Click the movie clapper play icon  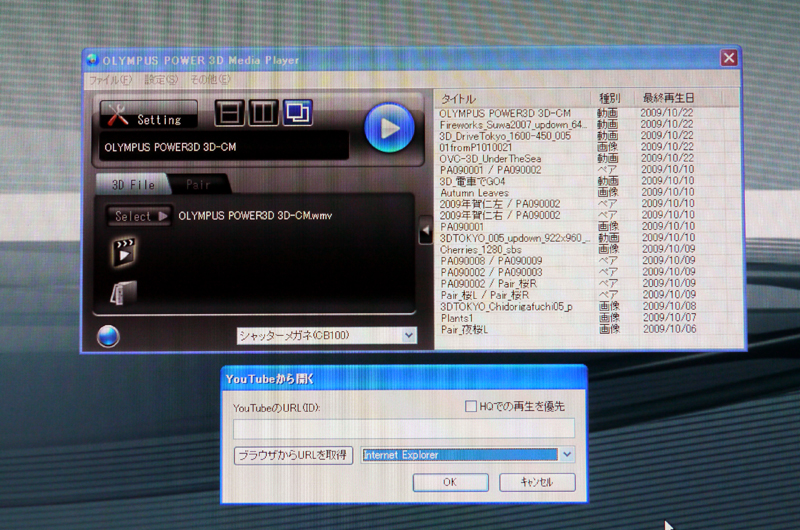point(124,251)
